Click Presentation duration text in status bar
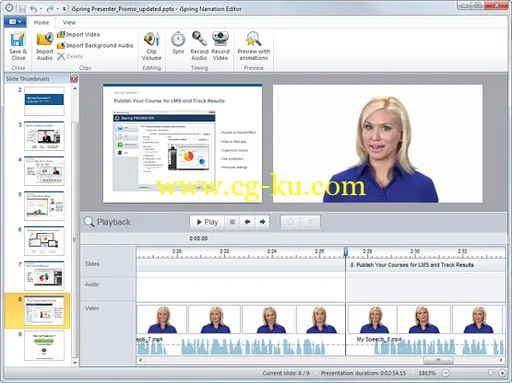The width and height of the screenshot is (512, 383). pos(363,373)
